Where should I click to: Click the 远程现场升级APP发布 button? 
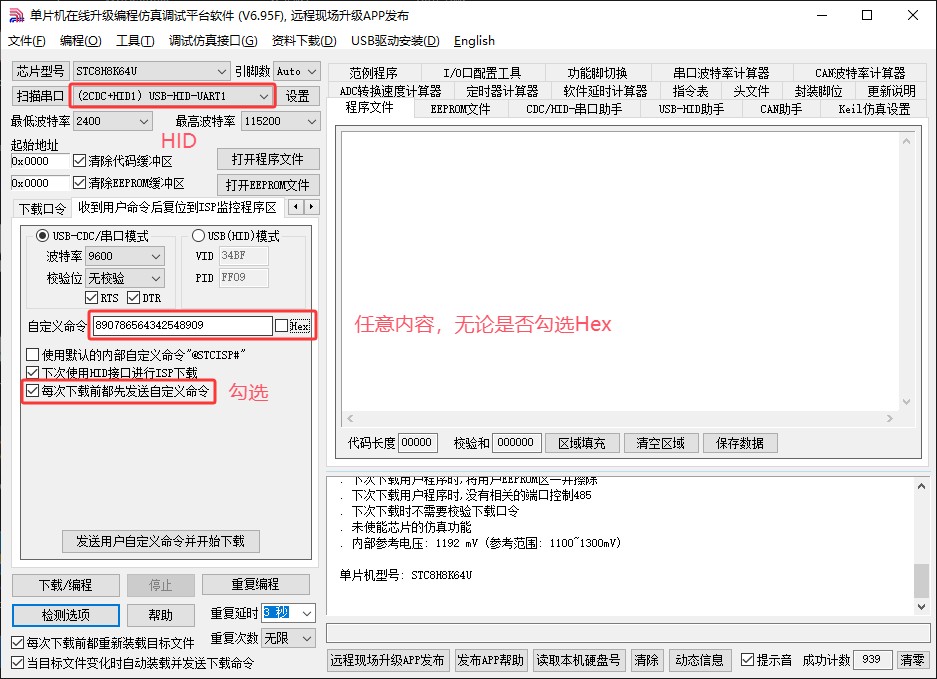click(x=387, y=660)
